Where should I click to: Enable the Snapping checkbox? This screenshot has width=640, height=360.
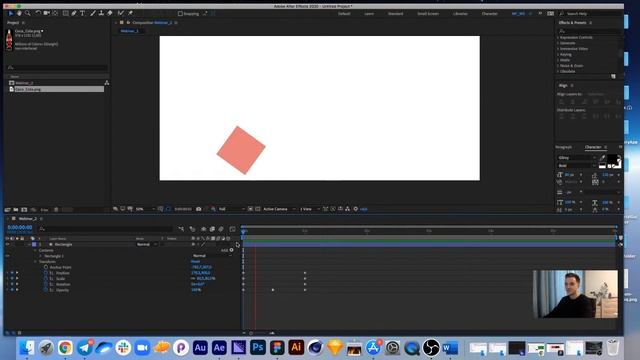click(x=180, y=13)
